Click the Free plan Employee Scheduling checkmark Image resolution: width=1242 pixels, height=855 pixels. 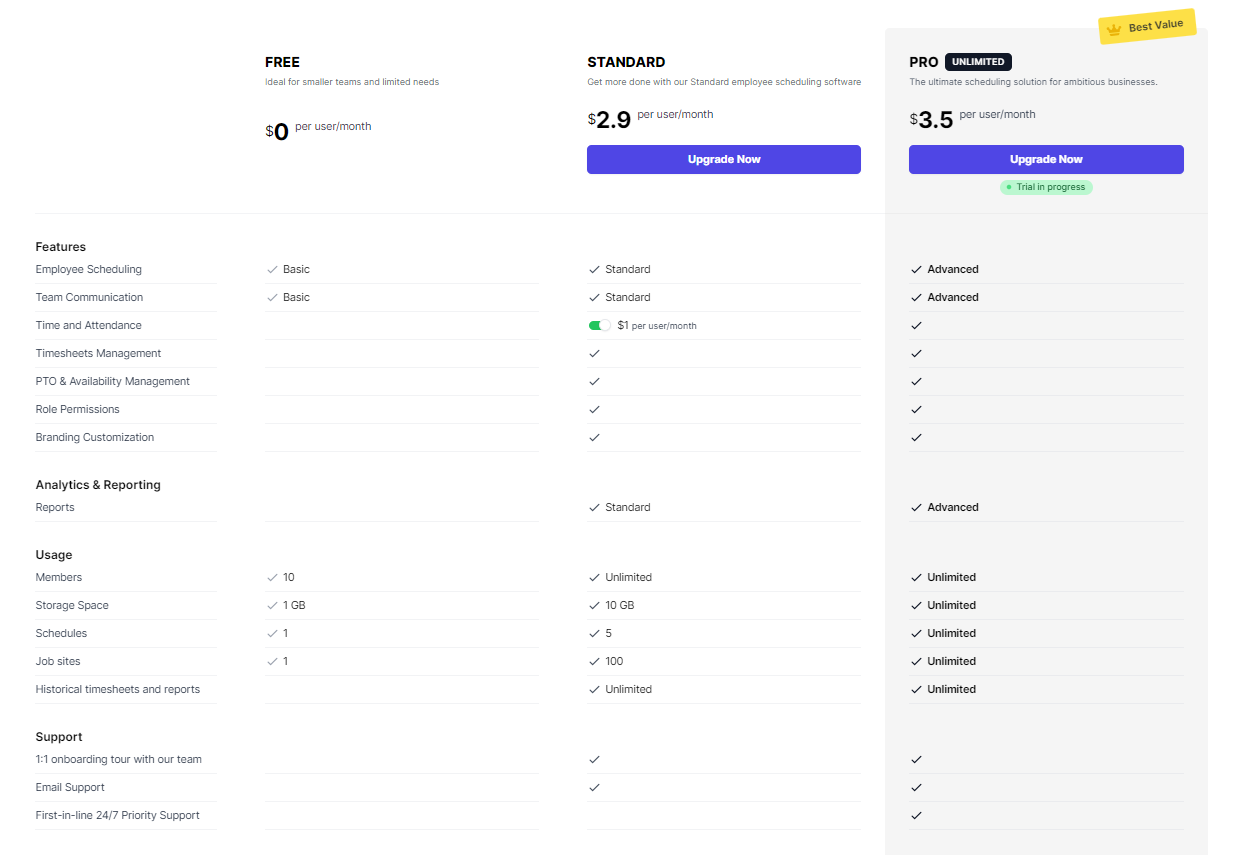272,269
